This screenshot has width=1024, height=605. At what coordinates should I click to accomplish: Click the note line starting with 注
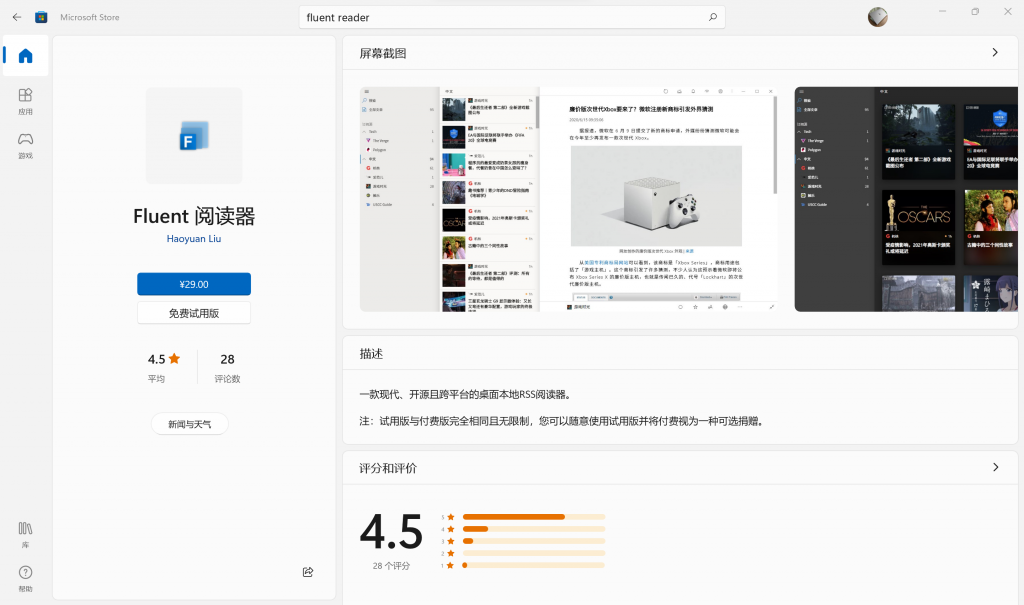(562, 421)
